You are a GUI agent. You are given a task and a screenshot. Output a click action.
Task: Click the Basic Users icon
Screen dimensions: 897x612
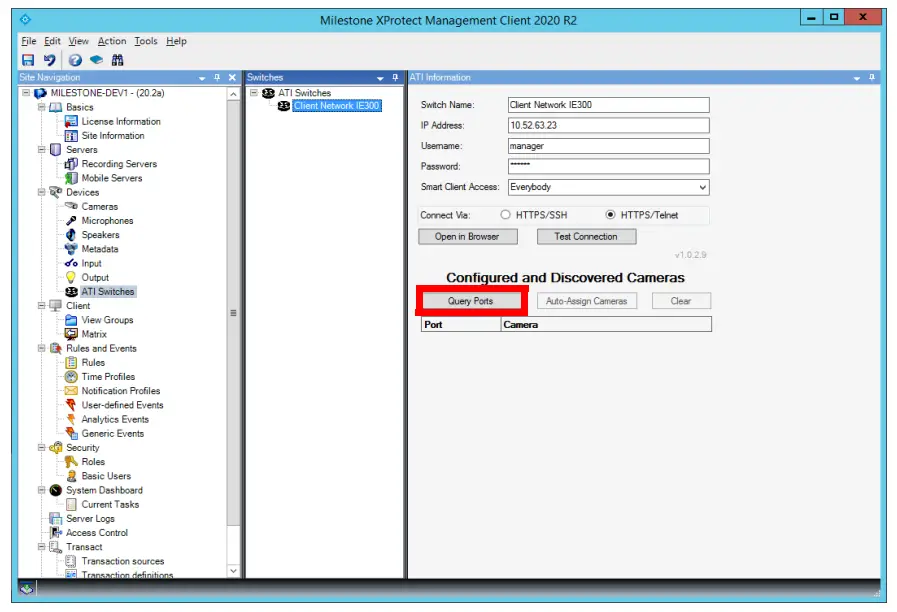pyautogui.click(x=71, y=476)
